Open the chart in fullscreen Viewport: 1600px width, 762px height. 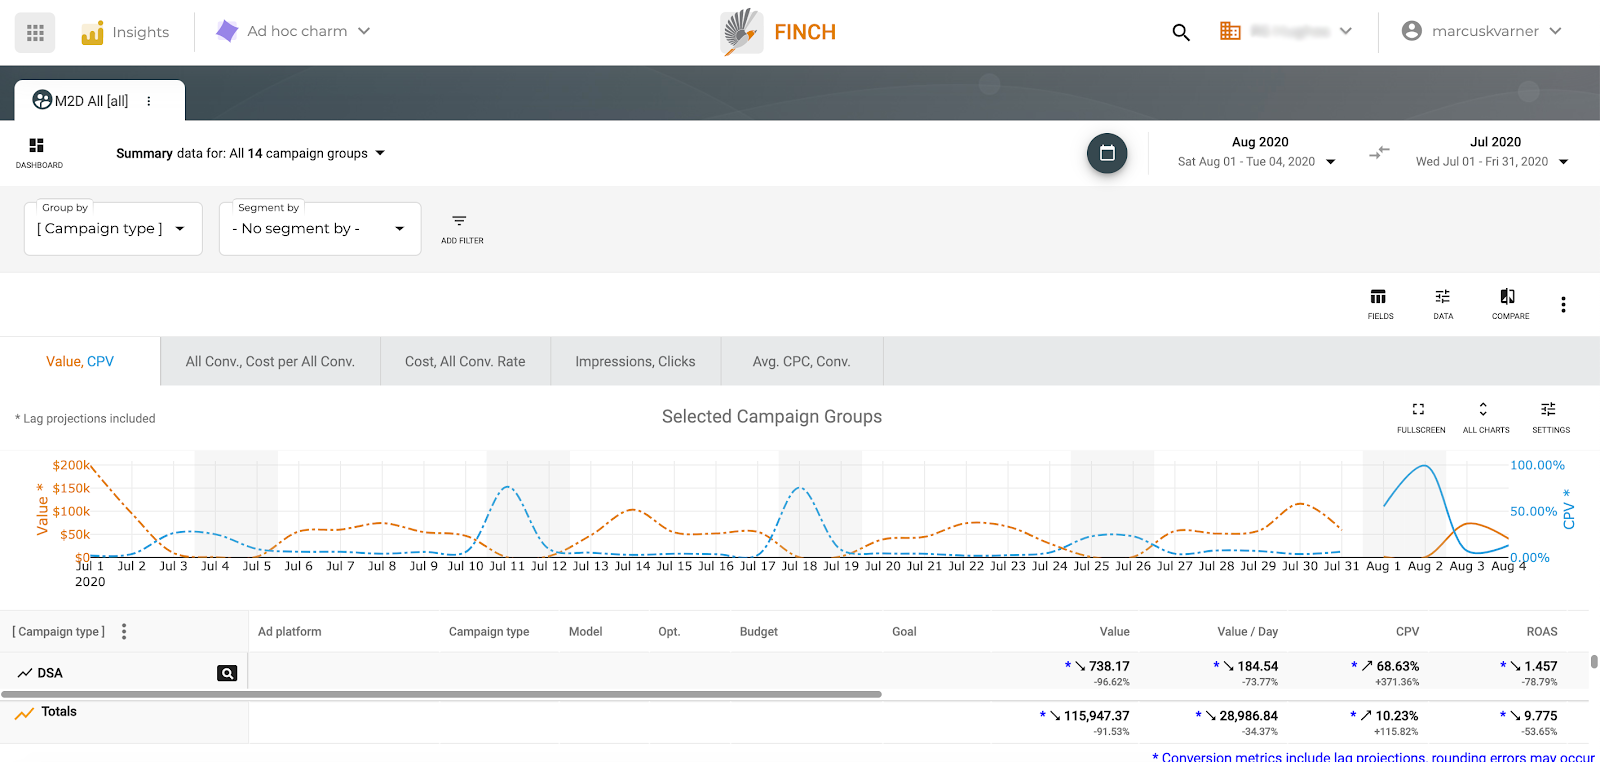[x=1420, y=417]
